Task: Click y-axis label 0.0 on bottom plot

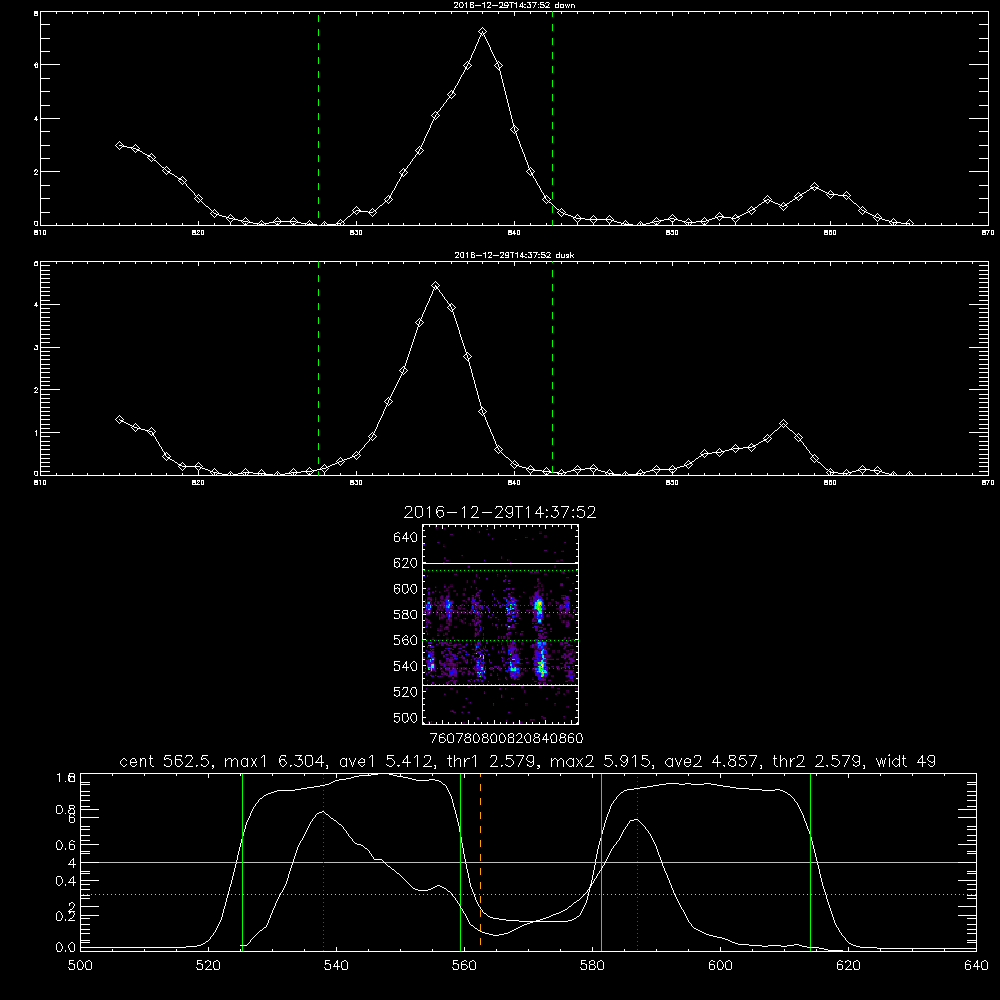Action: (66, 948)
